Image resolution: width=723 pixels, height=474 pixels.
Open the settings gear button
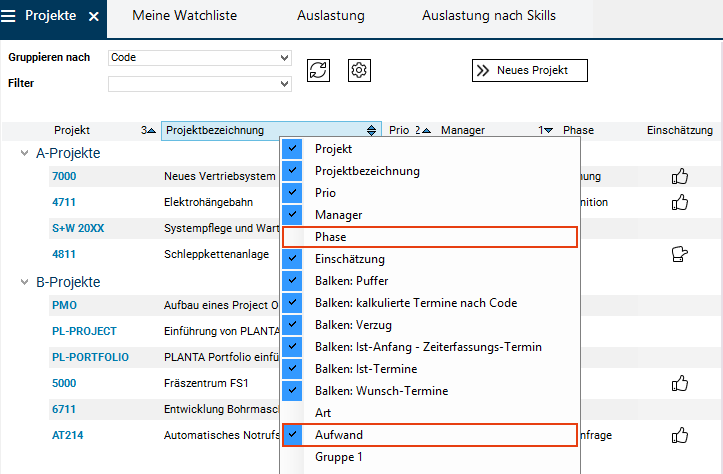359,71
